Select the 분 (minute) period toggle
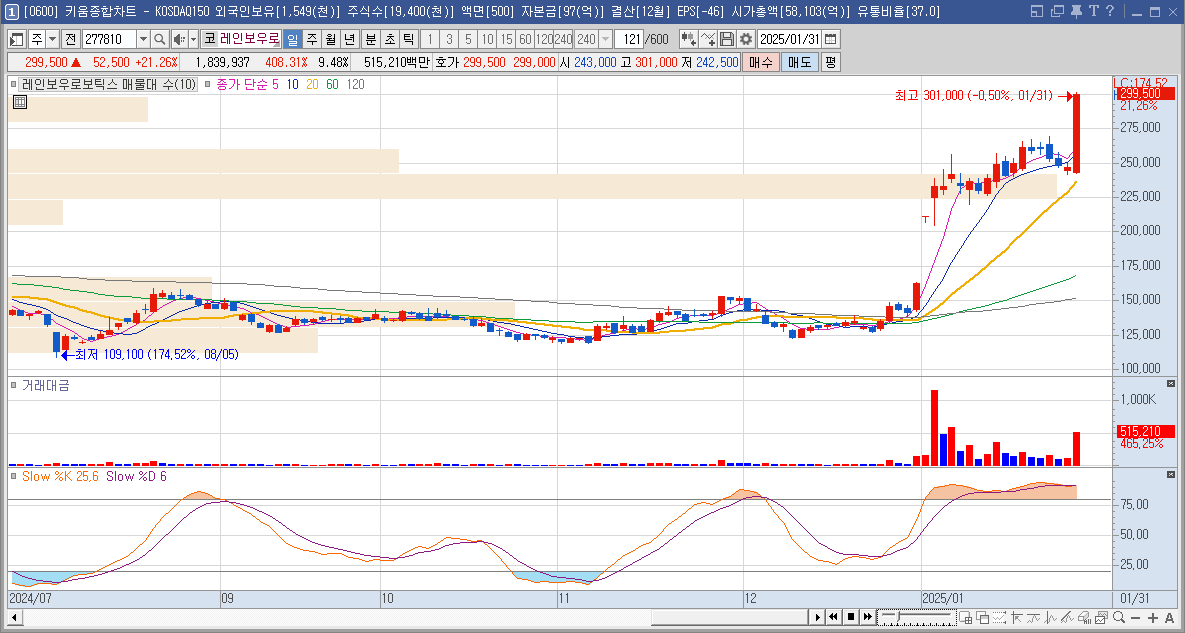 [370, 39]
